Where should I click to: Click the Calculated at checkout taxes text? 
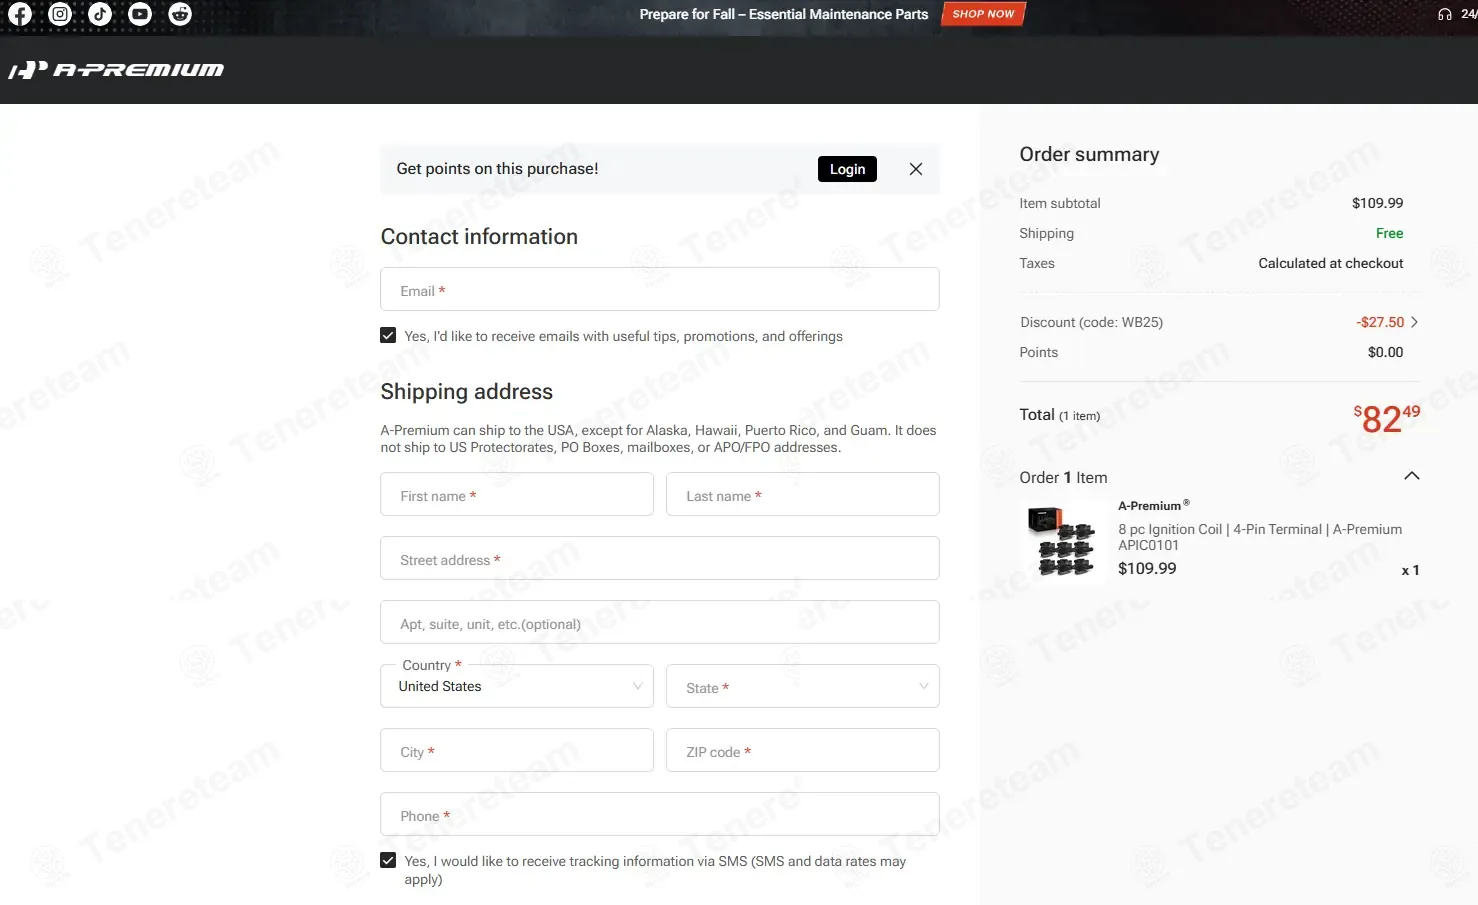(1331, 263)
